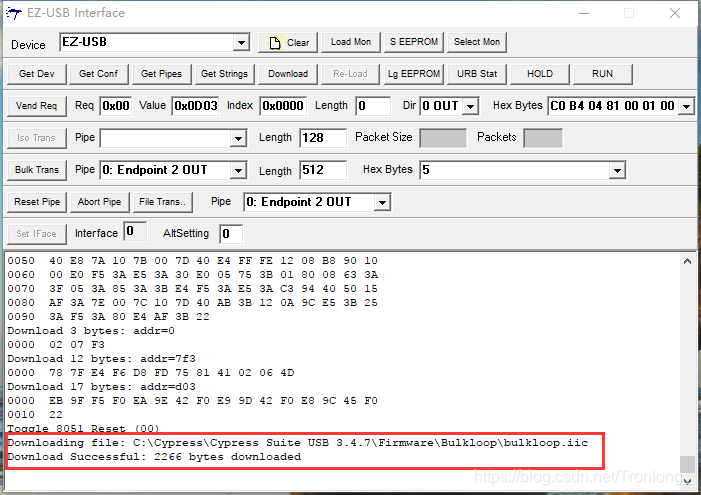
Task: Click Abort Pipe button
Action: pyautogui.click(x=99, y=202)
